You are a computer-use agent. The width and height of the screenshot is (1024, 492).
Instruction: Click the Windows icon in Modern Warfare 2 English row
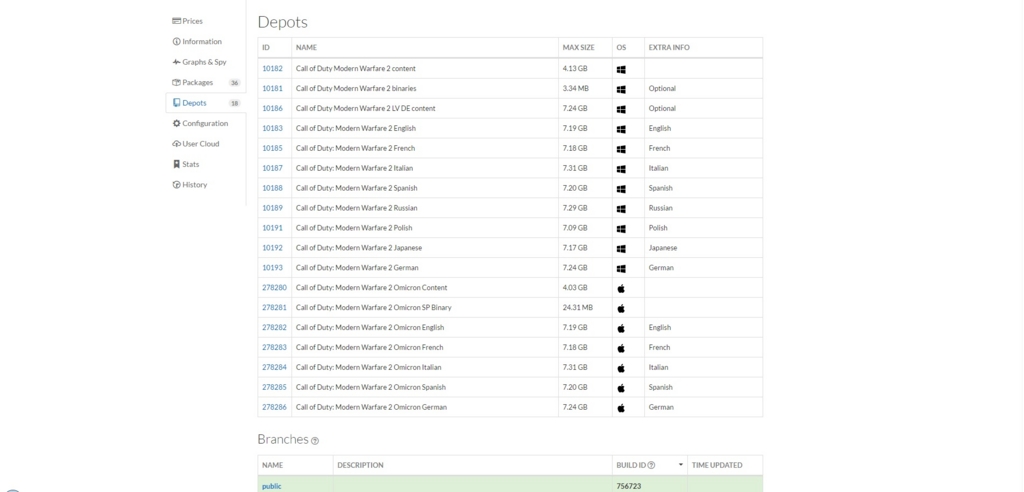point(621,129)
